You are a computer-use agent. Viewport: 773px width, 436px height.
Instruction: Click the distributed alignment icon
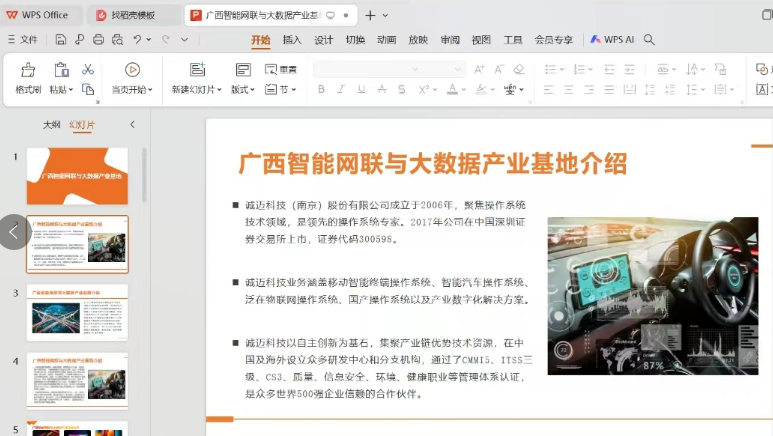point(630,89)
